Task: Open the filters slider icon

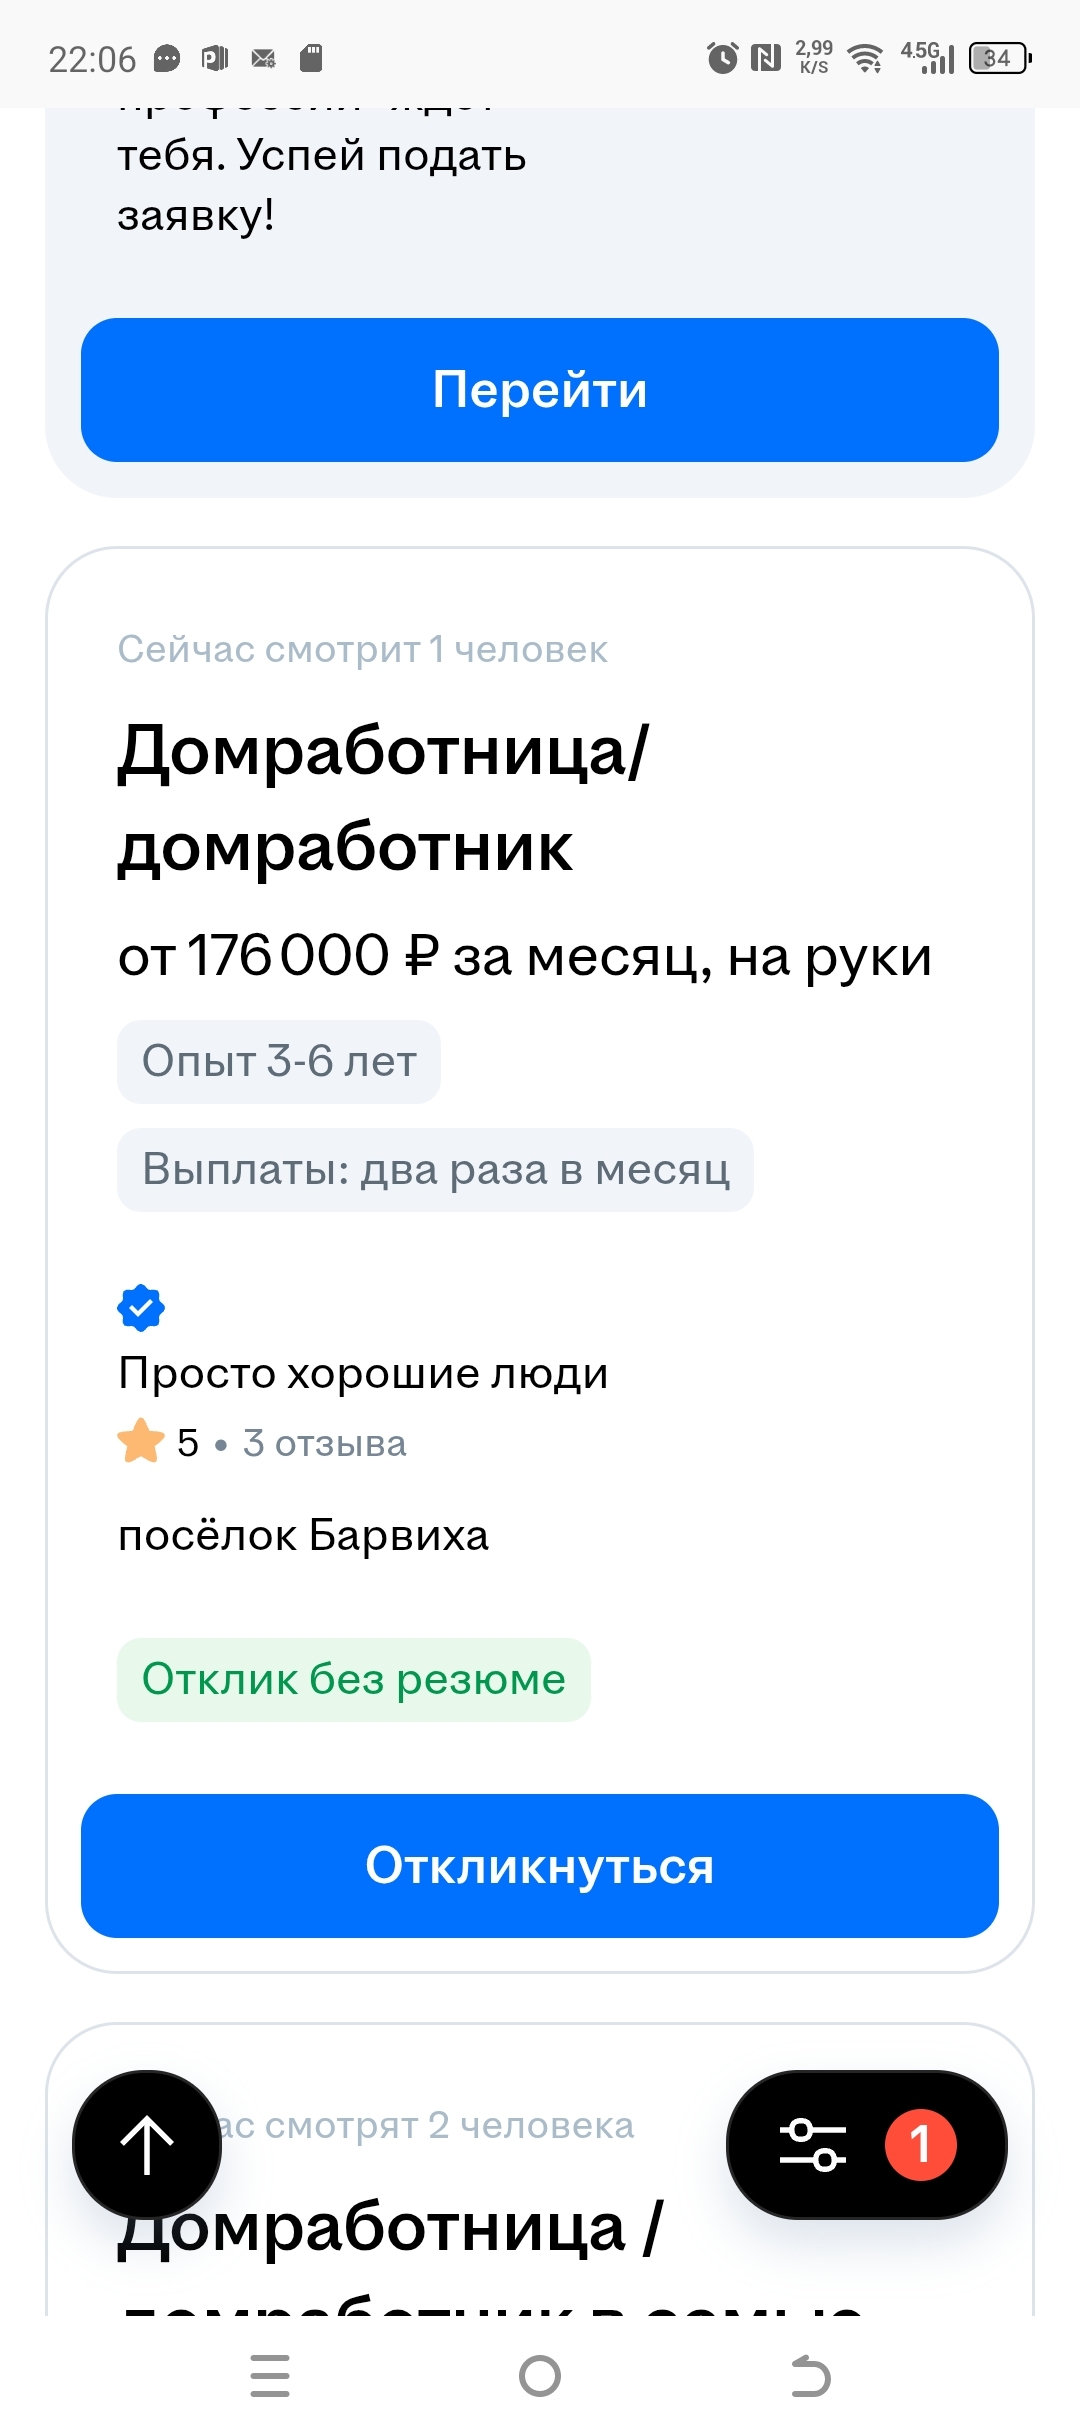Action: 812,2144
